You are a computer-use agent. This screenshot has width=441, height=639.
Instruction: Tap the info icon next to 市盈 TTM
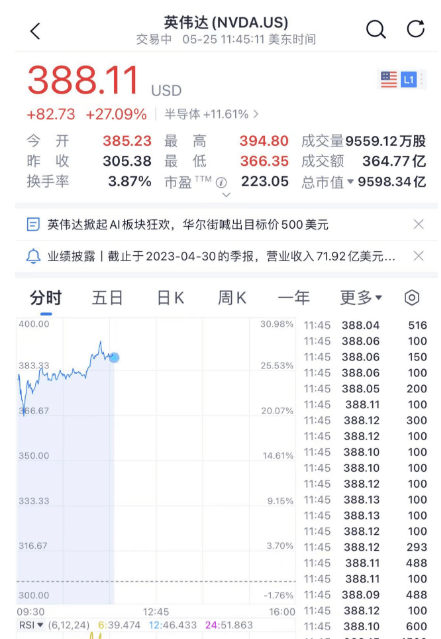pyautogui.click(x=221, y=182)
